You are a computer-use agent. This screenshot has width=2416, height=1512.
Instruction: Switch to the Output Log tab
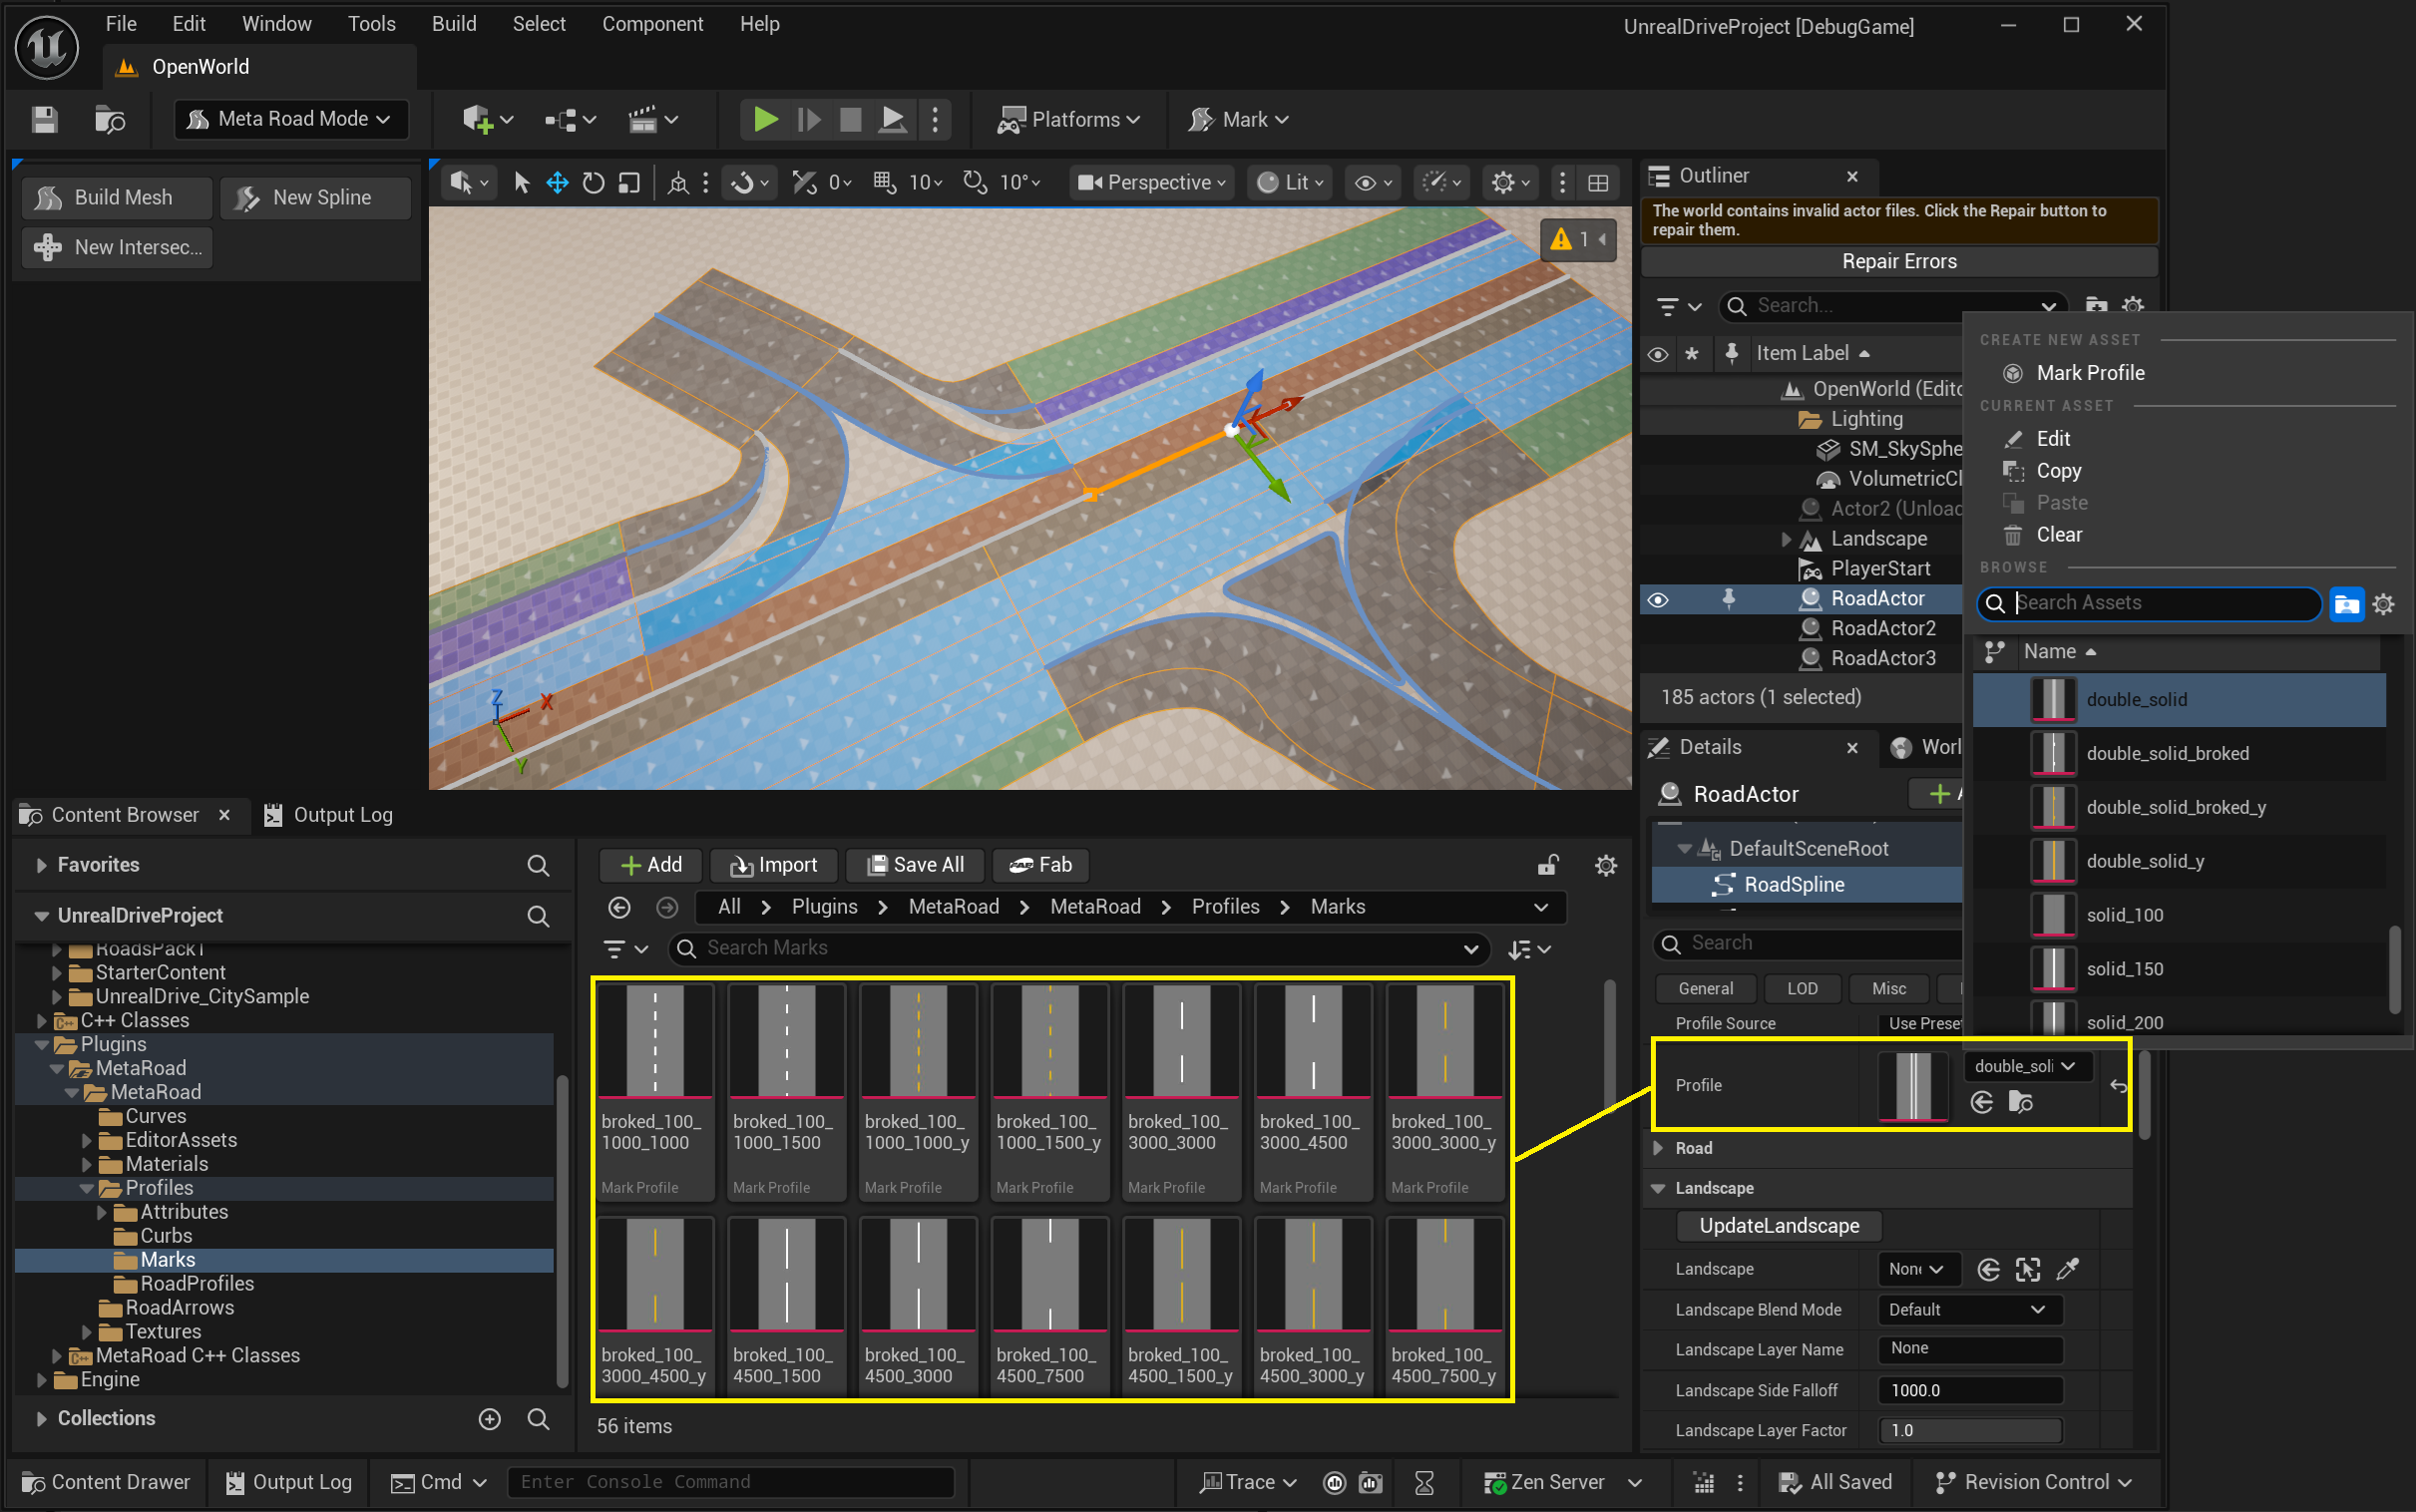[329, 815]
